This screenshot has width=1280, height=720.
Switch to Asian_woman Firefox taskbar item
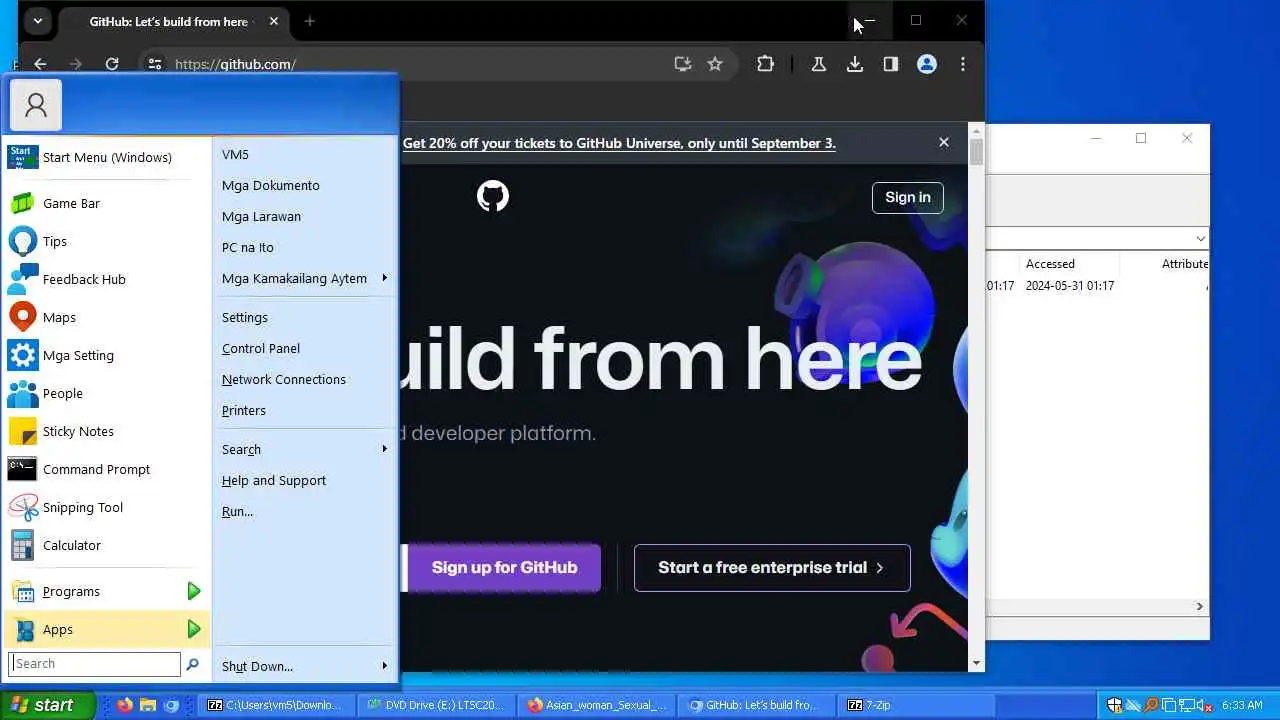click(596, 705)
